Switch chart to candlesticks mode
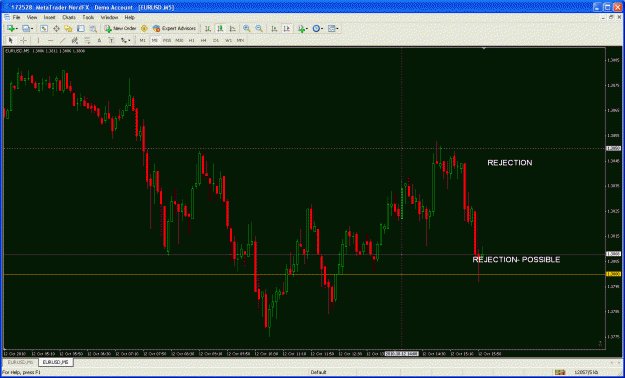The width and height of the screenshot is (625, 378). 220,29
